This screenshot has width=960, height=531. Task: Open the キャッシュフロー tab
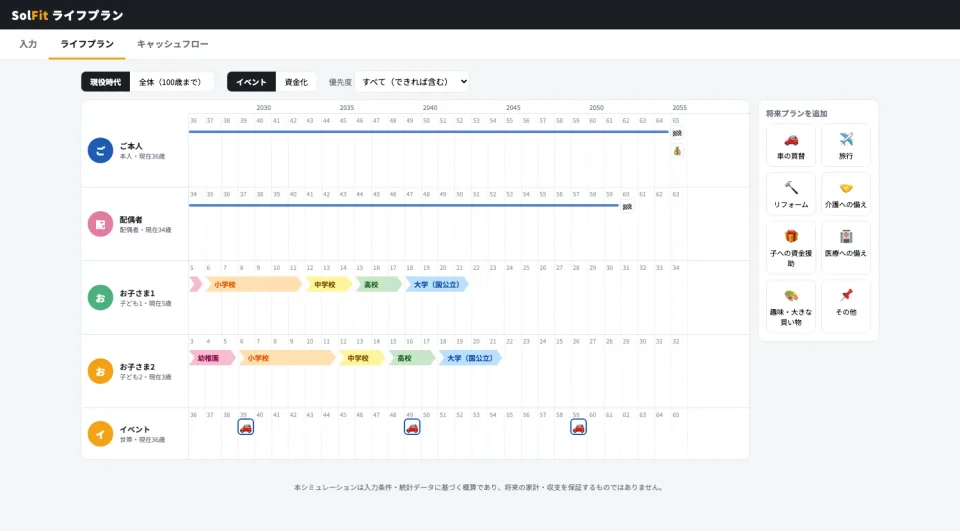click(173, 44)
